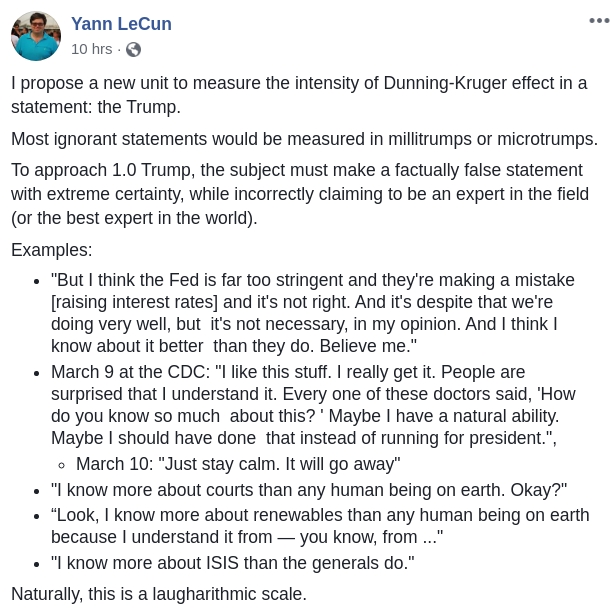This screenshot has width=612, height=610.
Task: Click the "Dunning-Kruger" words in the first line
Action: tap(445, 84)
